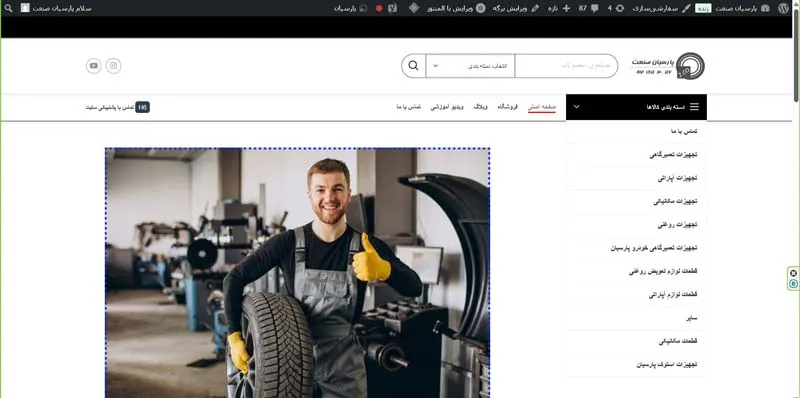Image resolution: width=800 pixels, height=398 pixels.
Task: Go to صفحه اصلی home tab
Action: tap(542, 107)
